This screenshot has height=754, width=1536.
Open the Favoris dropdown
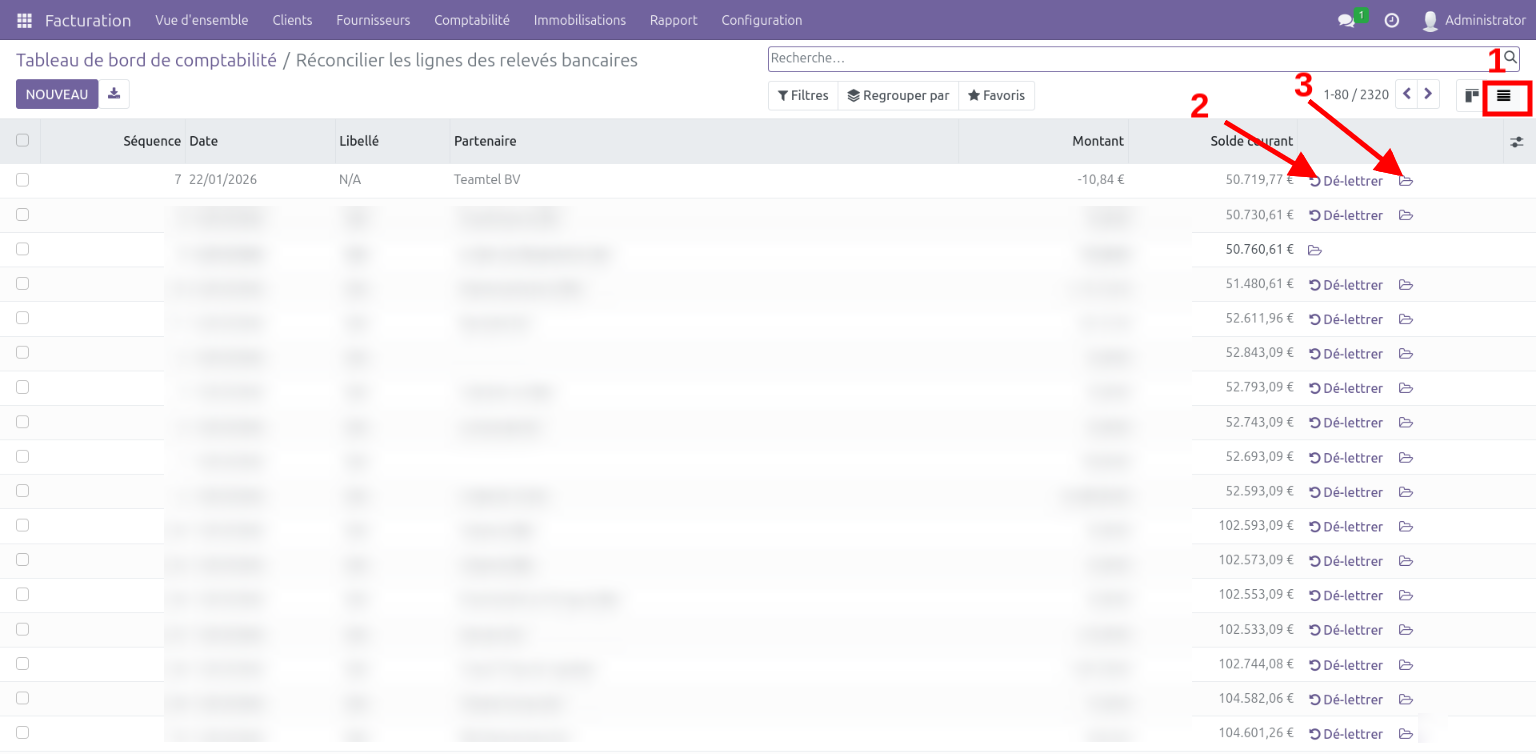click(x=996, y=96)
